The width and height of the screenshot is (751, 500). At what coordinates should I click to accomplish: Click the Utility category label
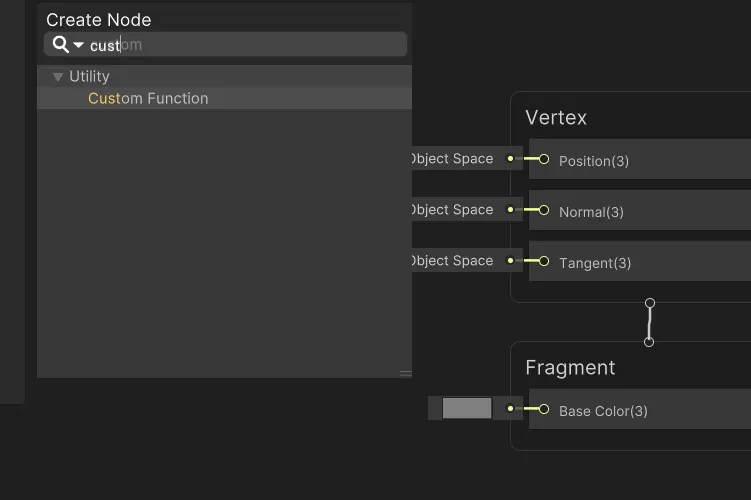click(x=89, y=77)
